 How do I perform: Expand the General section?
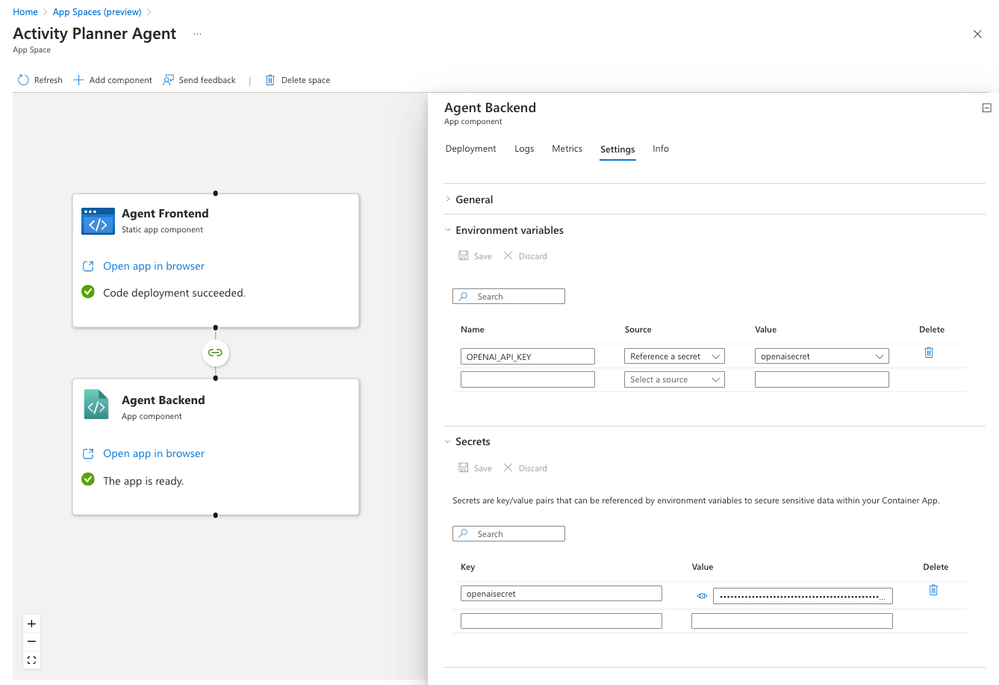474,200
